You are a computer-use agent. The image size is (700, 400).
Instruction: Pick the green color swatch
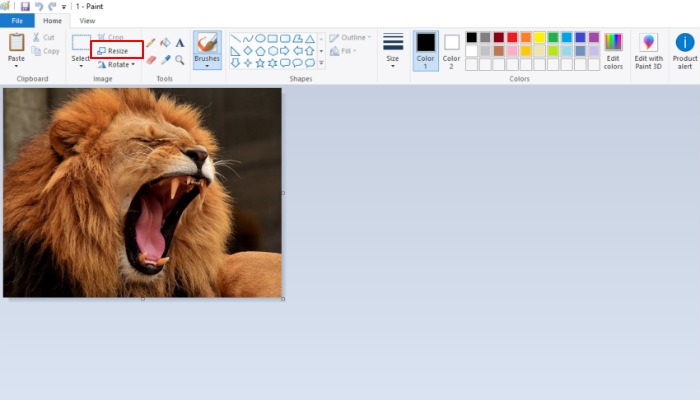[553, 37]
